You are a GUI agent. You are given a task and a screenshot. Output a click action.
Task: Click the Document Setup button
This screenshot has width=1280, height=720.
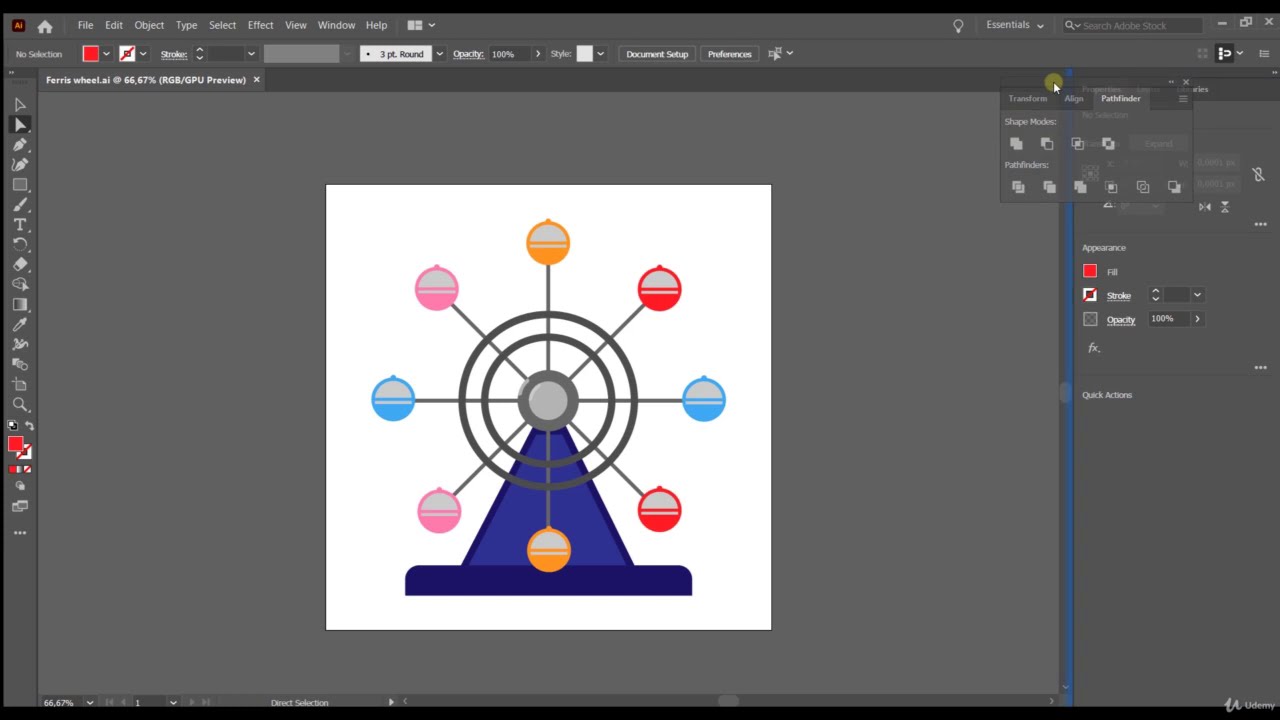tap(657, 54)
